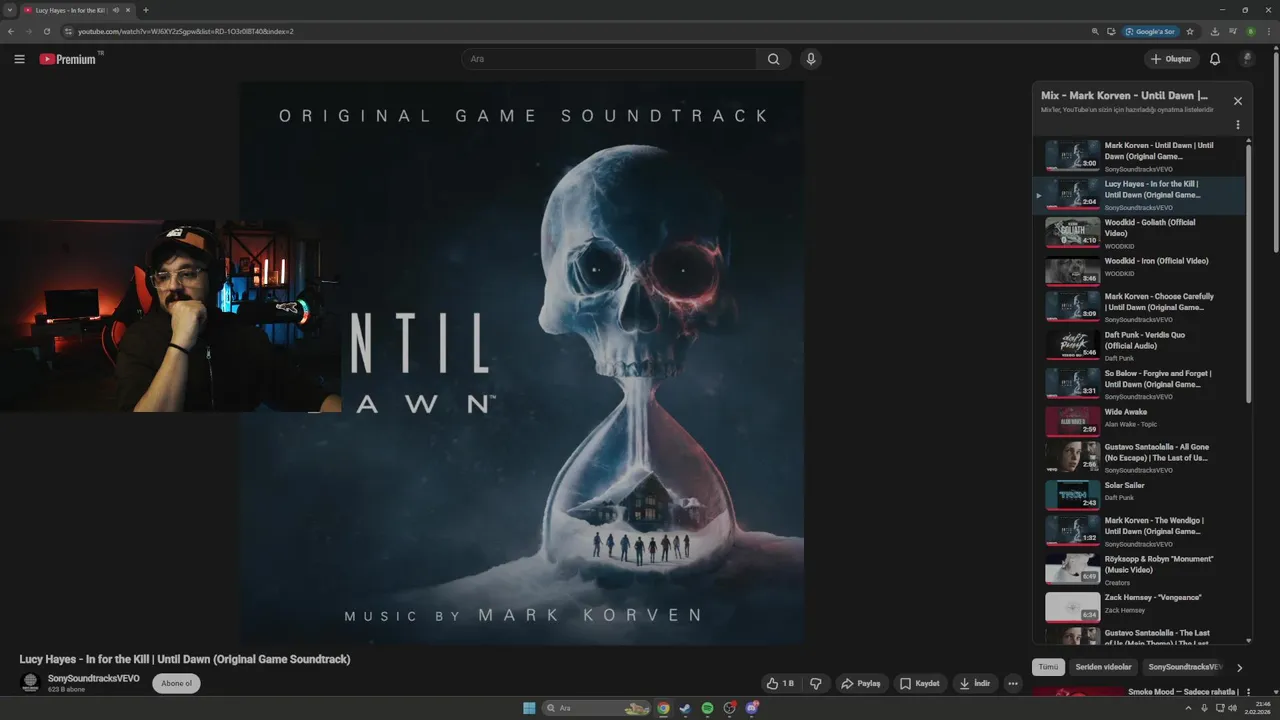Select the SonySoundtracksVEVO filter chip

[1185, 667]
